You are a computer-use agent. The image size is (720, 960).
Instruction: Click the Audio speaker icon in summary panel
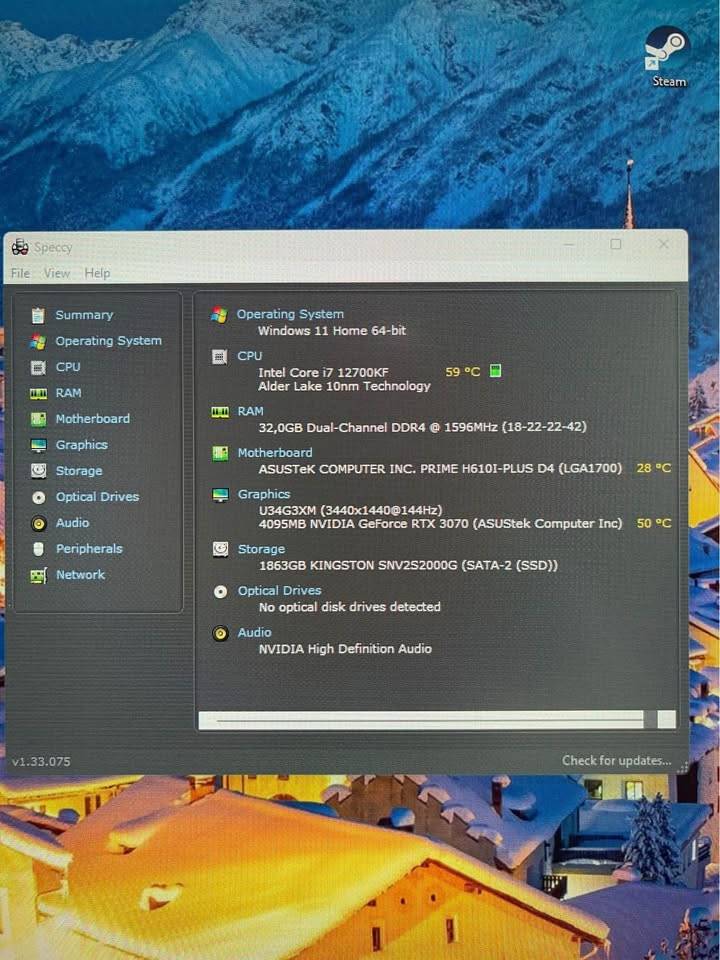click(x=220, y=633)
